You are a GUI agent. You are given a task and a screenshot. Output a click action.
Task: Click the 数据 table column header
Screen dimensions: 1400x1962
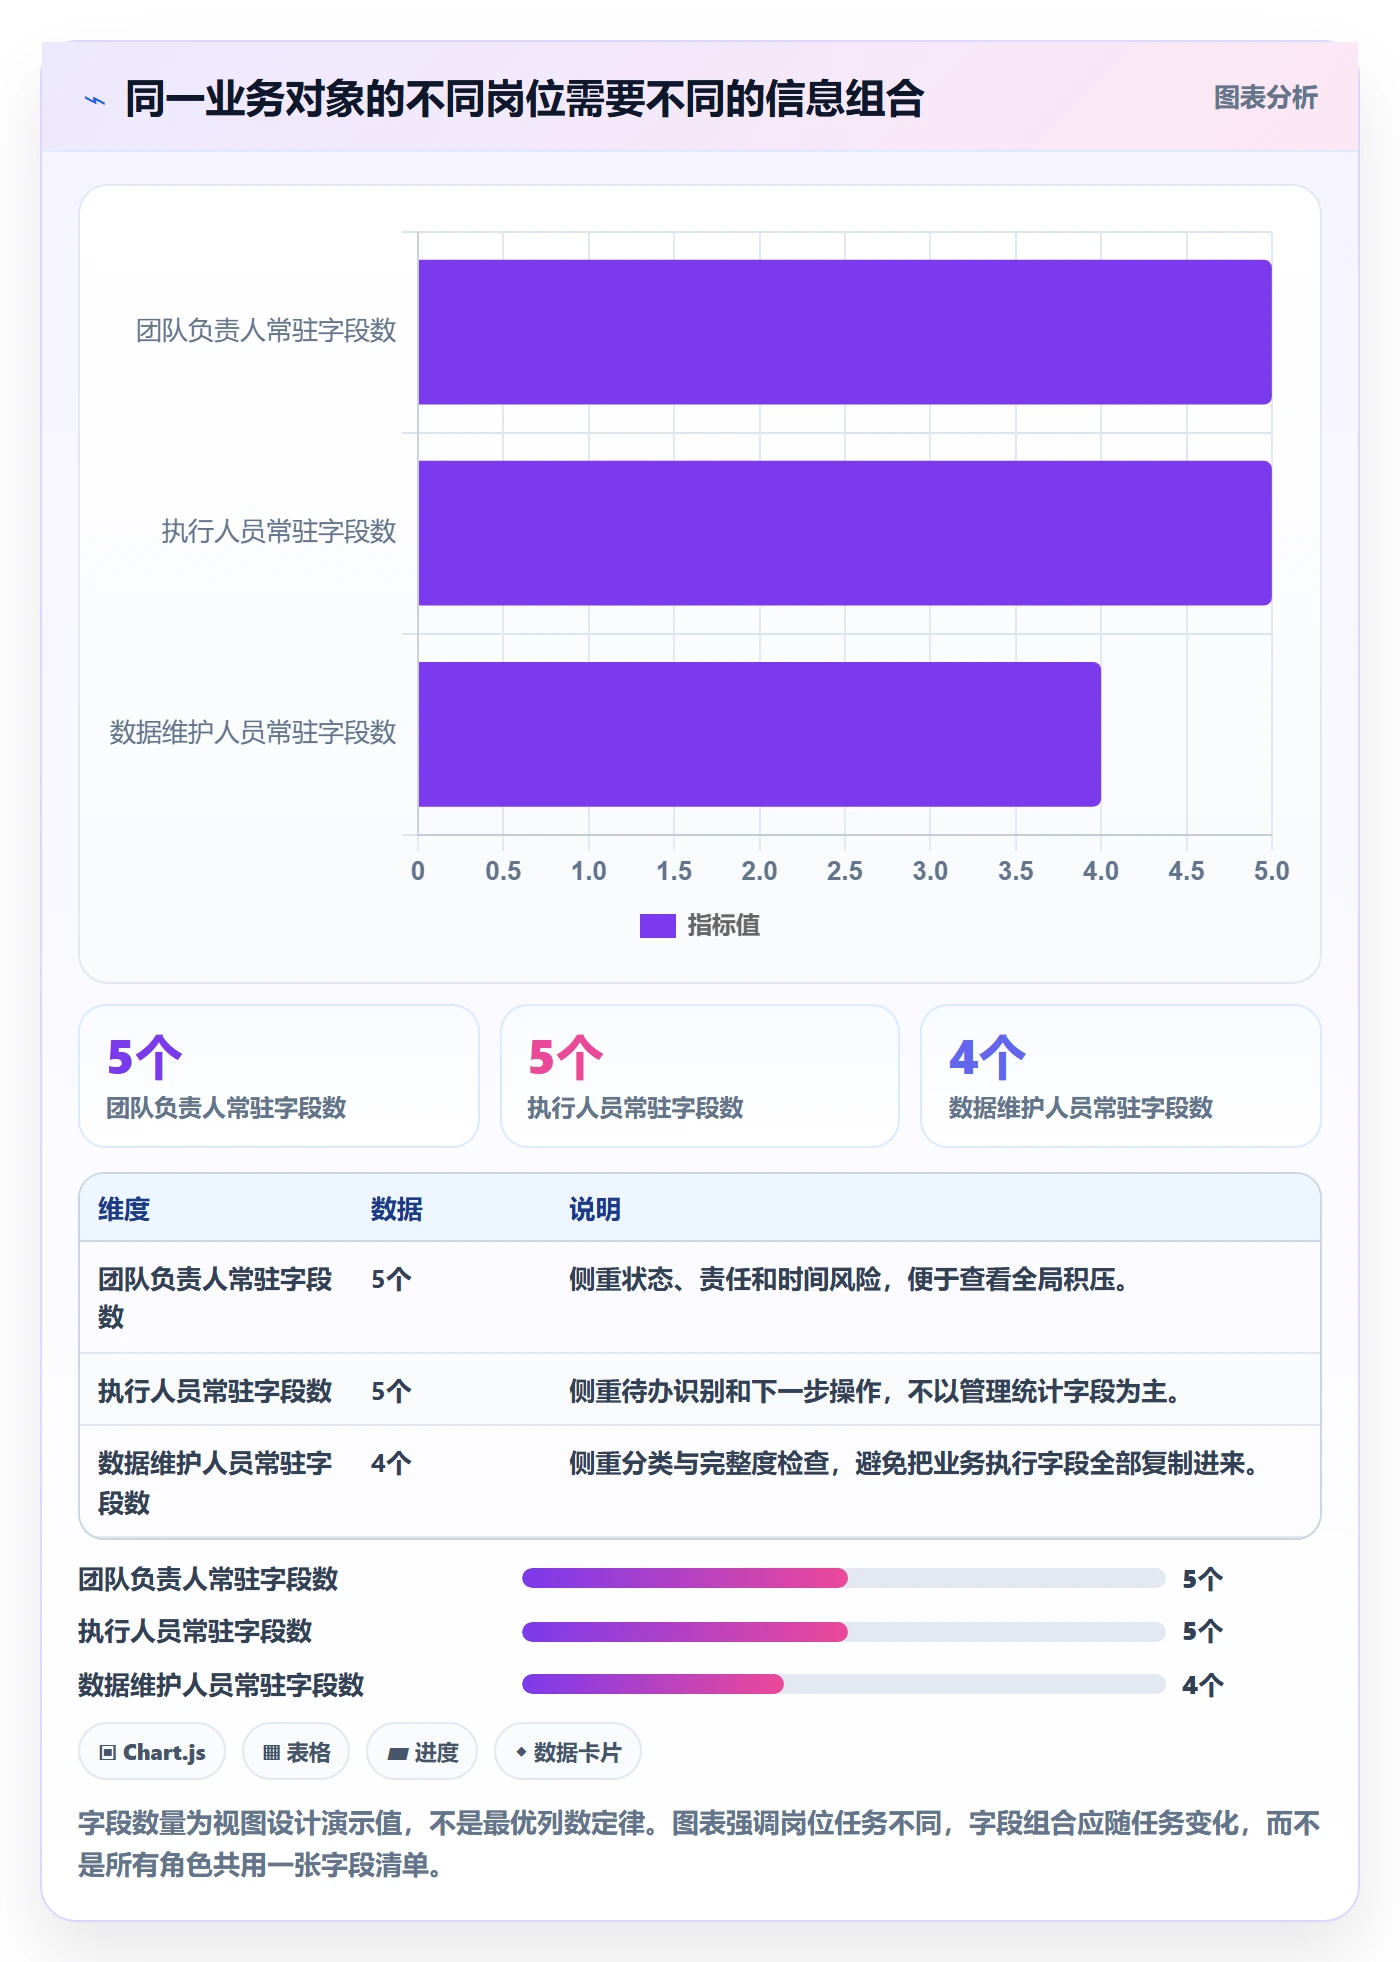click(x=397, y=1209)
